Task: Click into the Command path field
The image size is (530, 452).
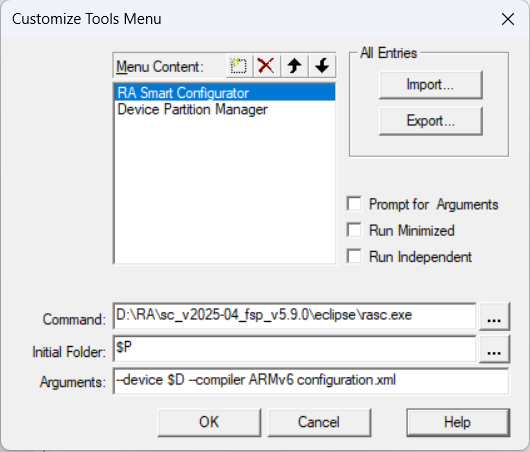Action: coord(295,316)
